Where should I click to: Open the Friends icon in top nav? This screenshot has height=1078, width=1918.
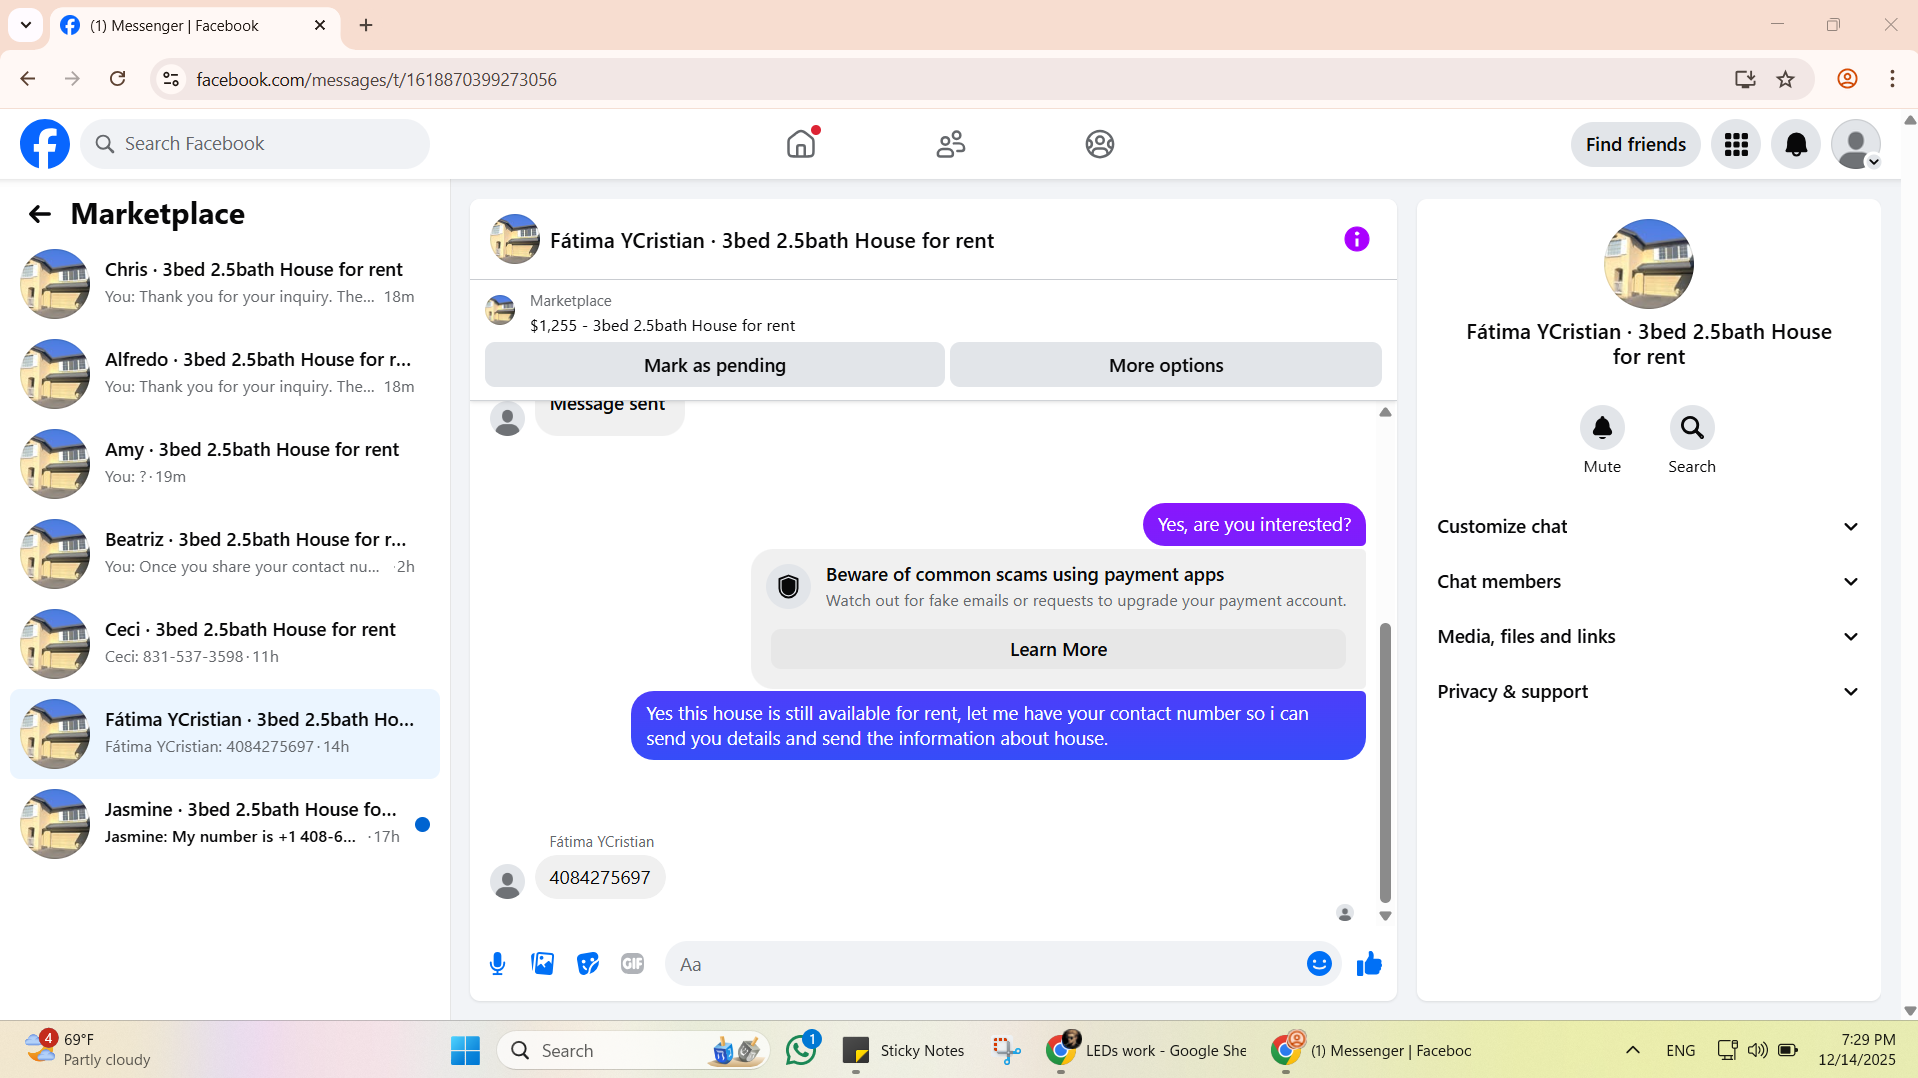pyautogui.click(x=950, y=144)
